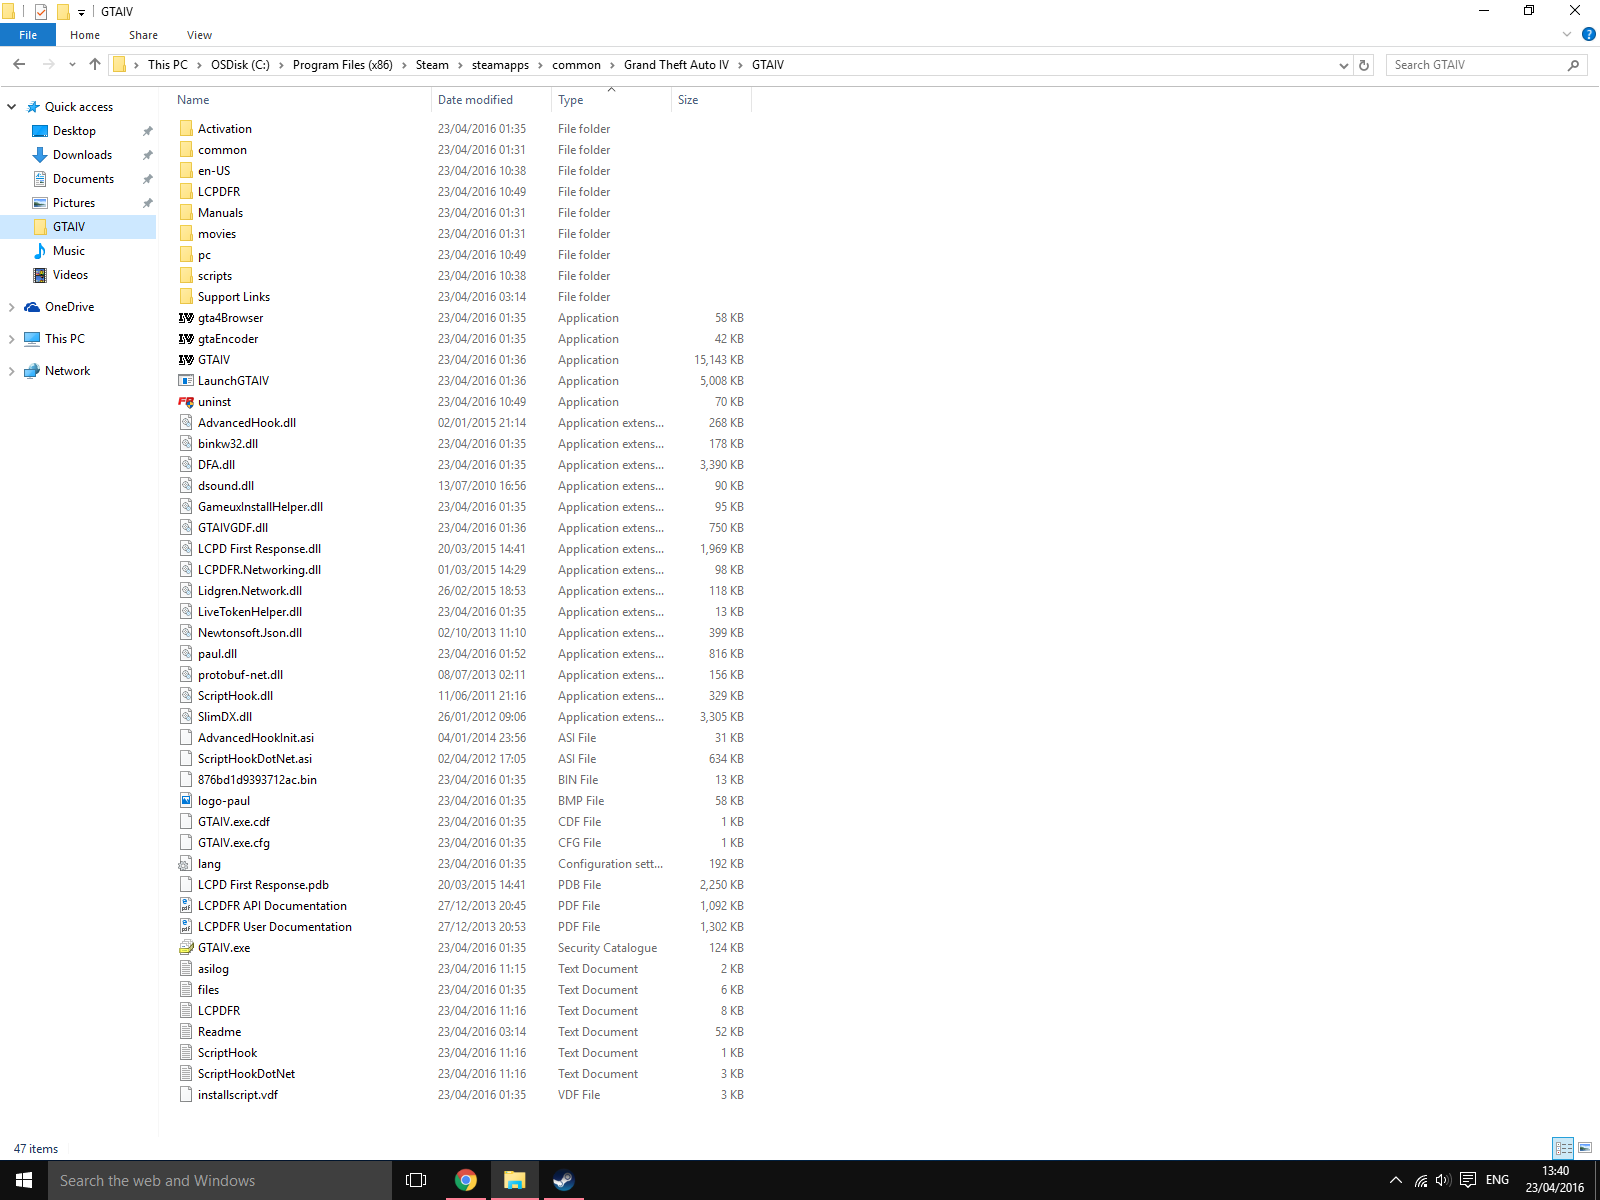The height and width of the screenshot is (1200, 1600).
Task: Expand the This PC tree node
Action: click(x=12, y=339)
